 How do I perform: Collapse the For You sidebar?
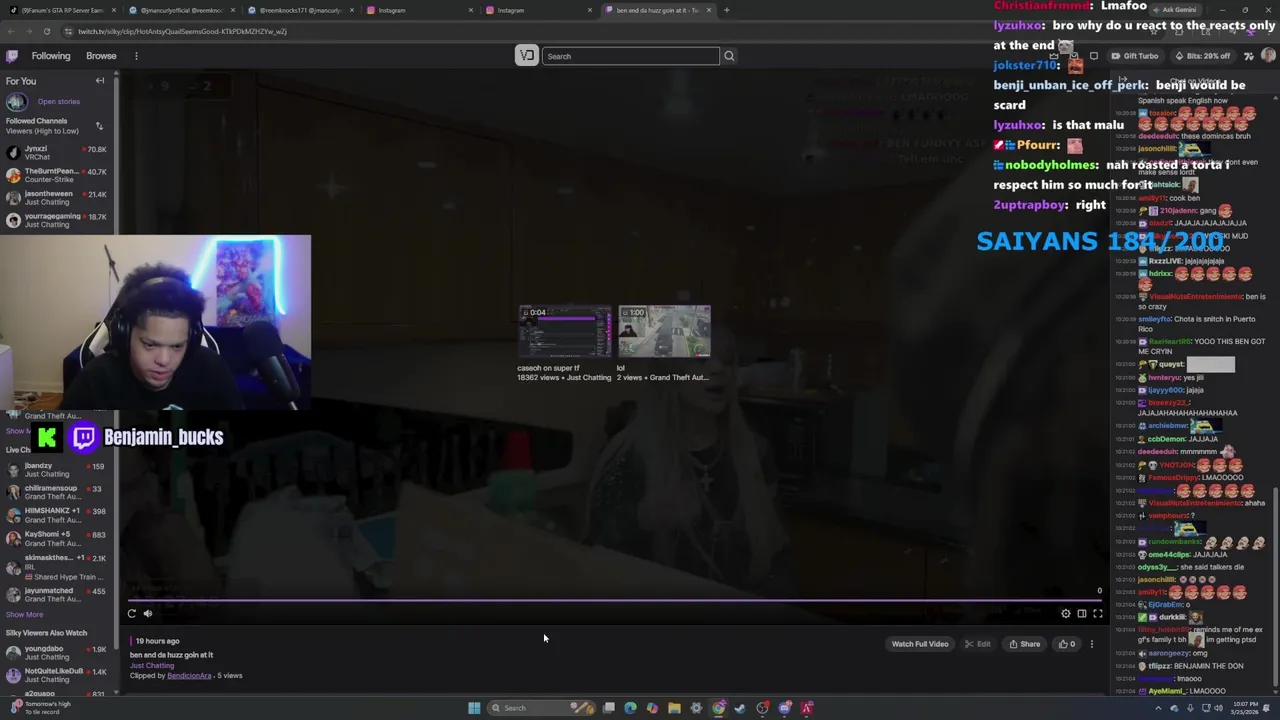tap(100, 81)
